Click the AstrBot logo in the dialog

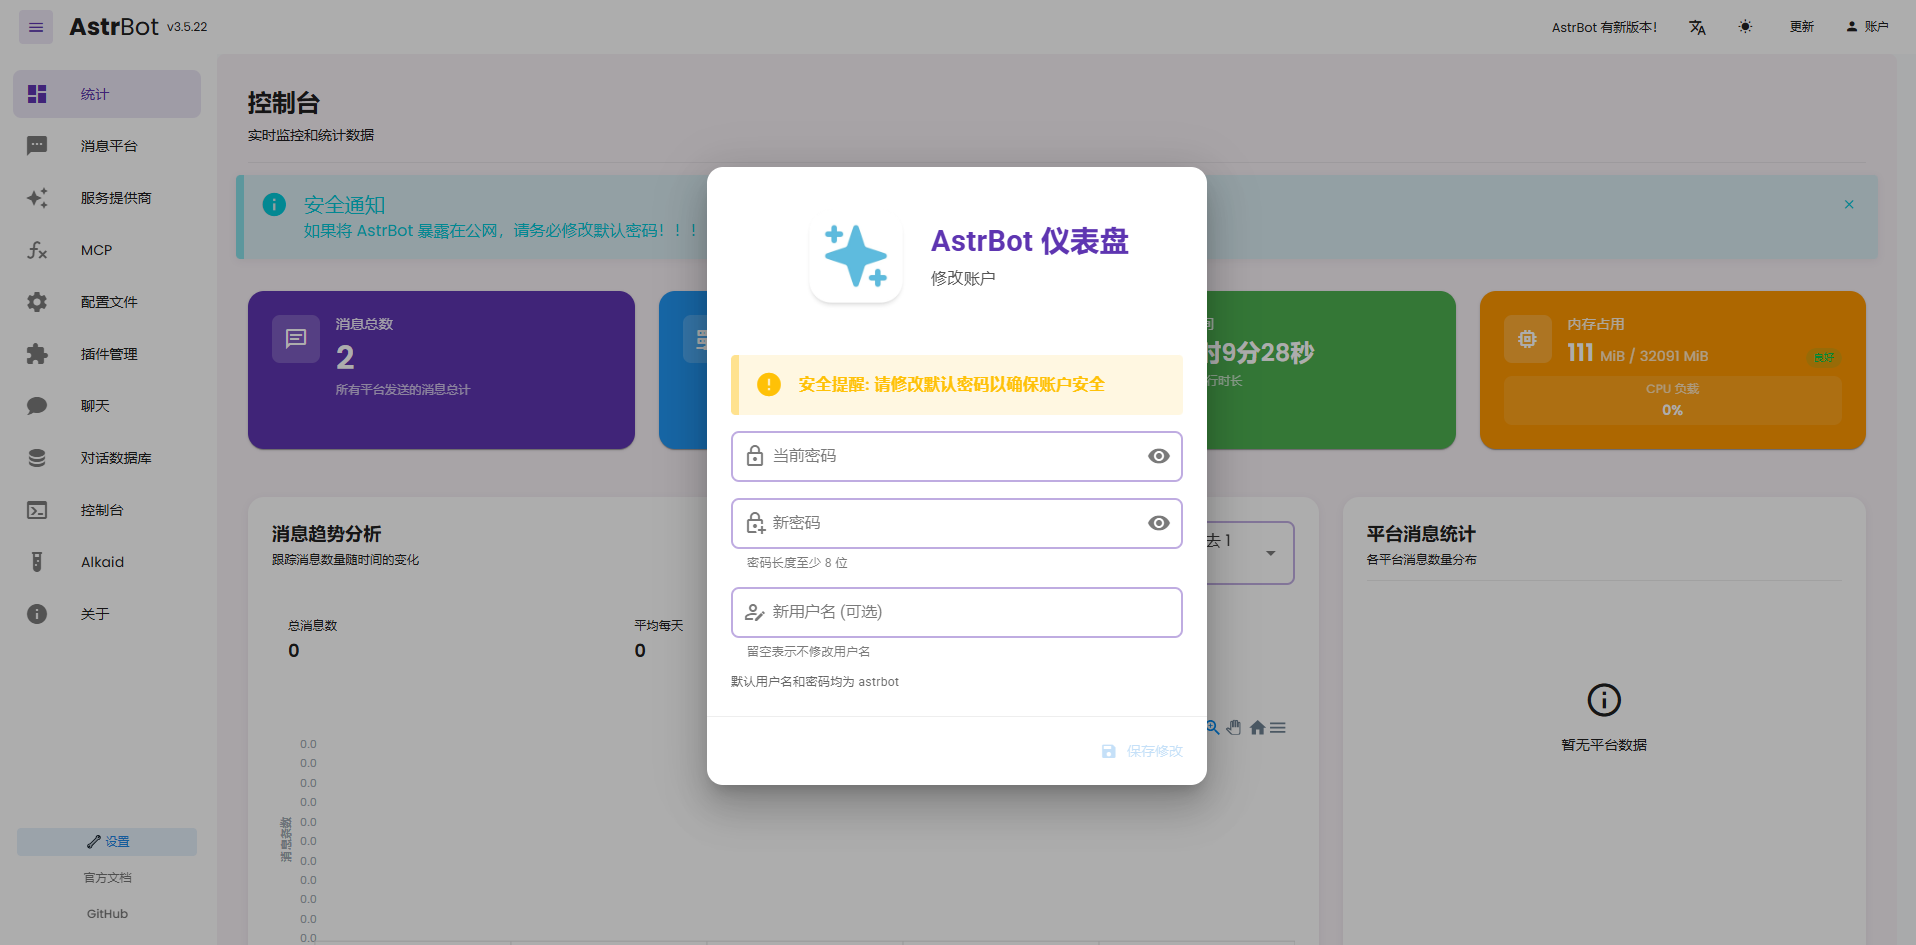click(x=856, y=256)
